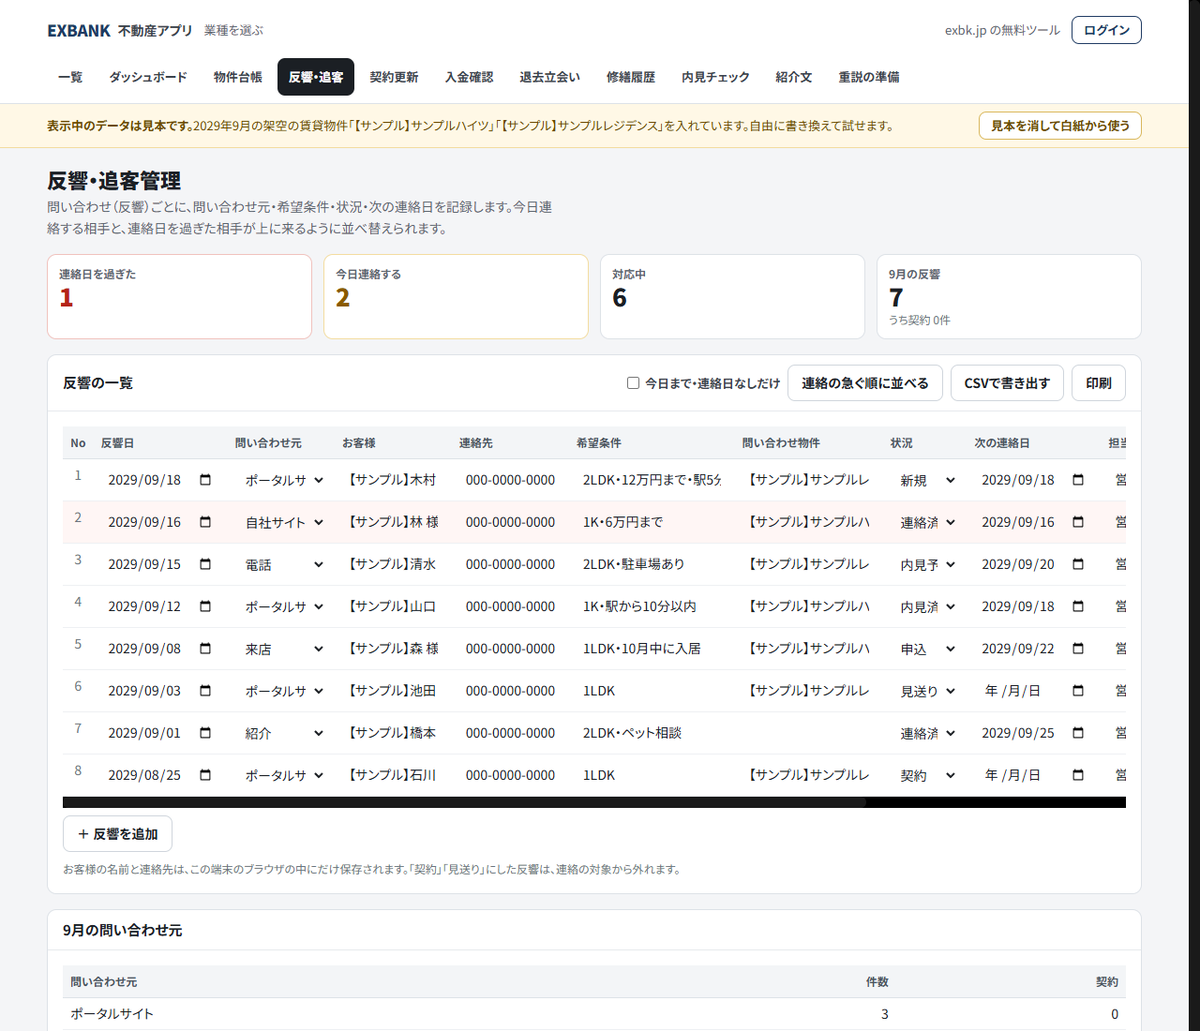Click empty 問い合わせ物件 field in 橋本 row
The image size is (1200, 1031).
(x=810, y=733)
